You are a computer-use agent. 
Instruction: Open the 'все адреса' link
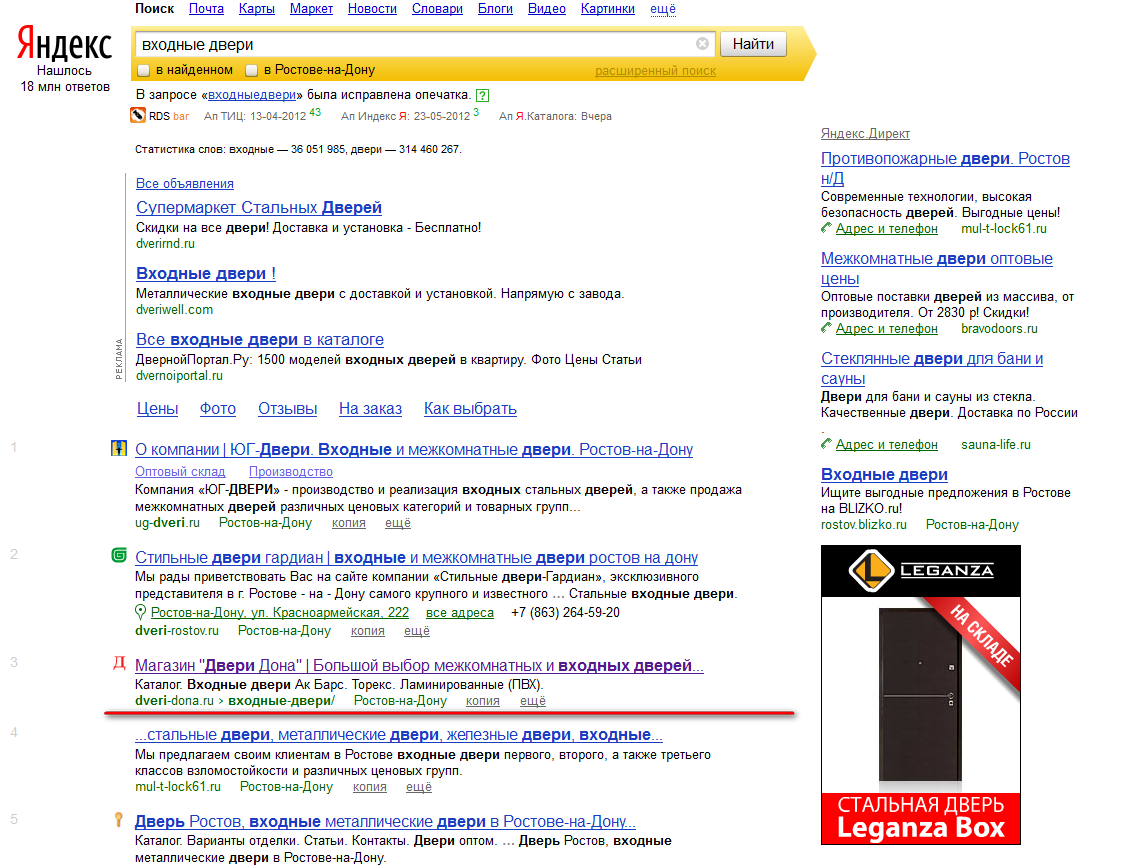tap(459, 613)
